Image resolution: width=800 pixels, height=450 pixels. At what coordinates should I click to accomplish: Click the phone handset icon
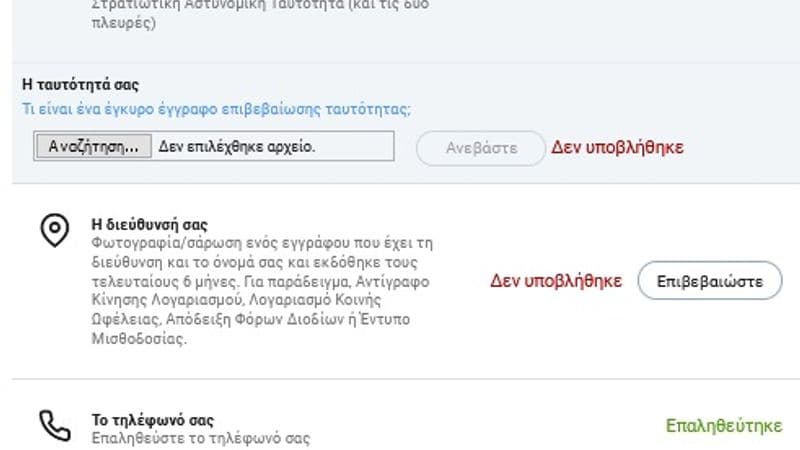click(x=55, y=425)
